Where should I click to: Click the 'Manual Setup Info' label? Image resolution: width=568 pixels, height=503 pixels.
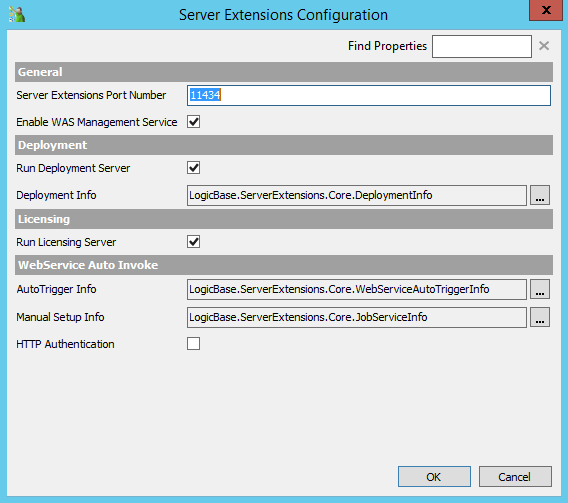click(60, 317)
